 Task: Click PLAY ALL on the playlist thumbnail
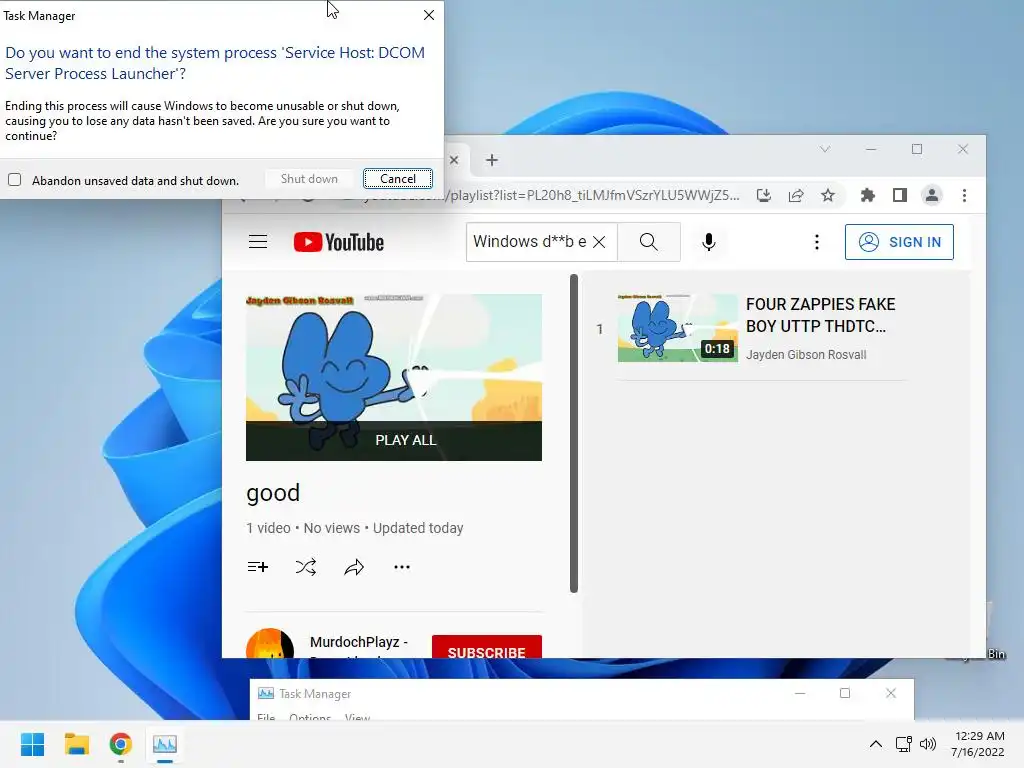pos(406,440)
